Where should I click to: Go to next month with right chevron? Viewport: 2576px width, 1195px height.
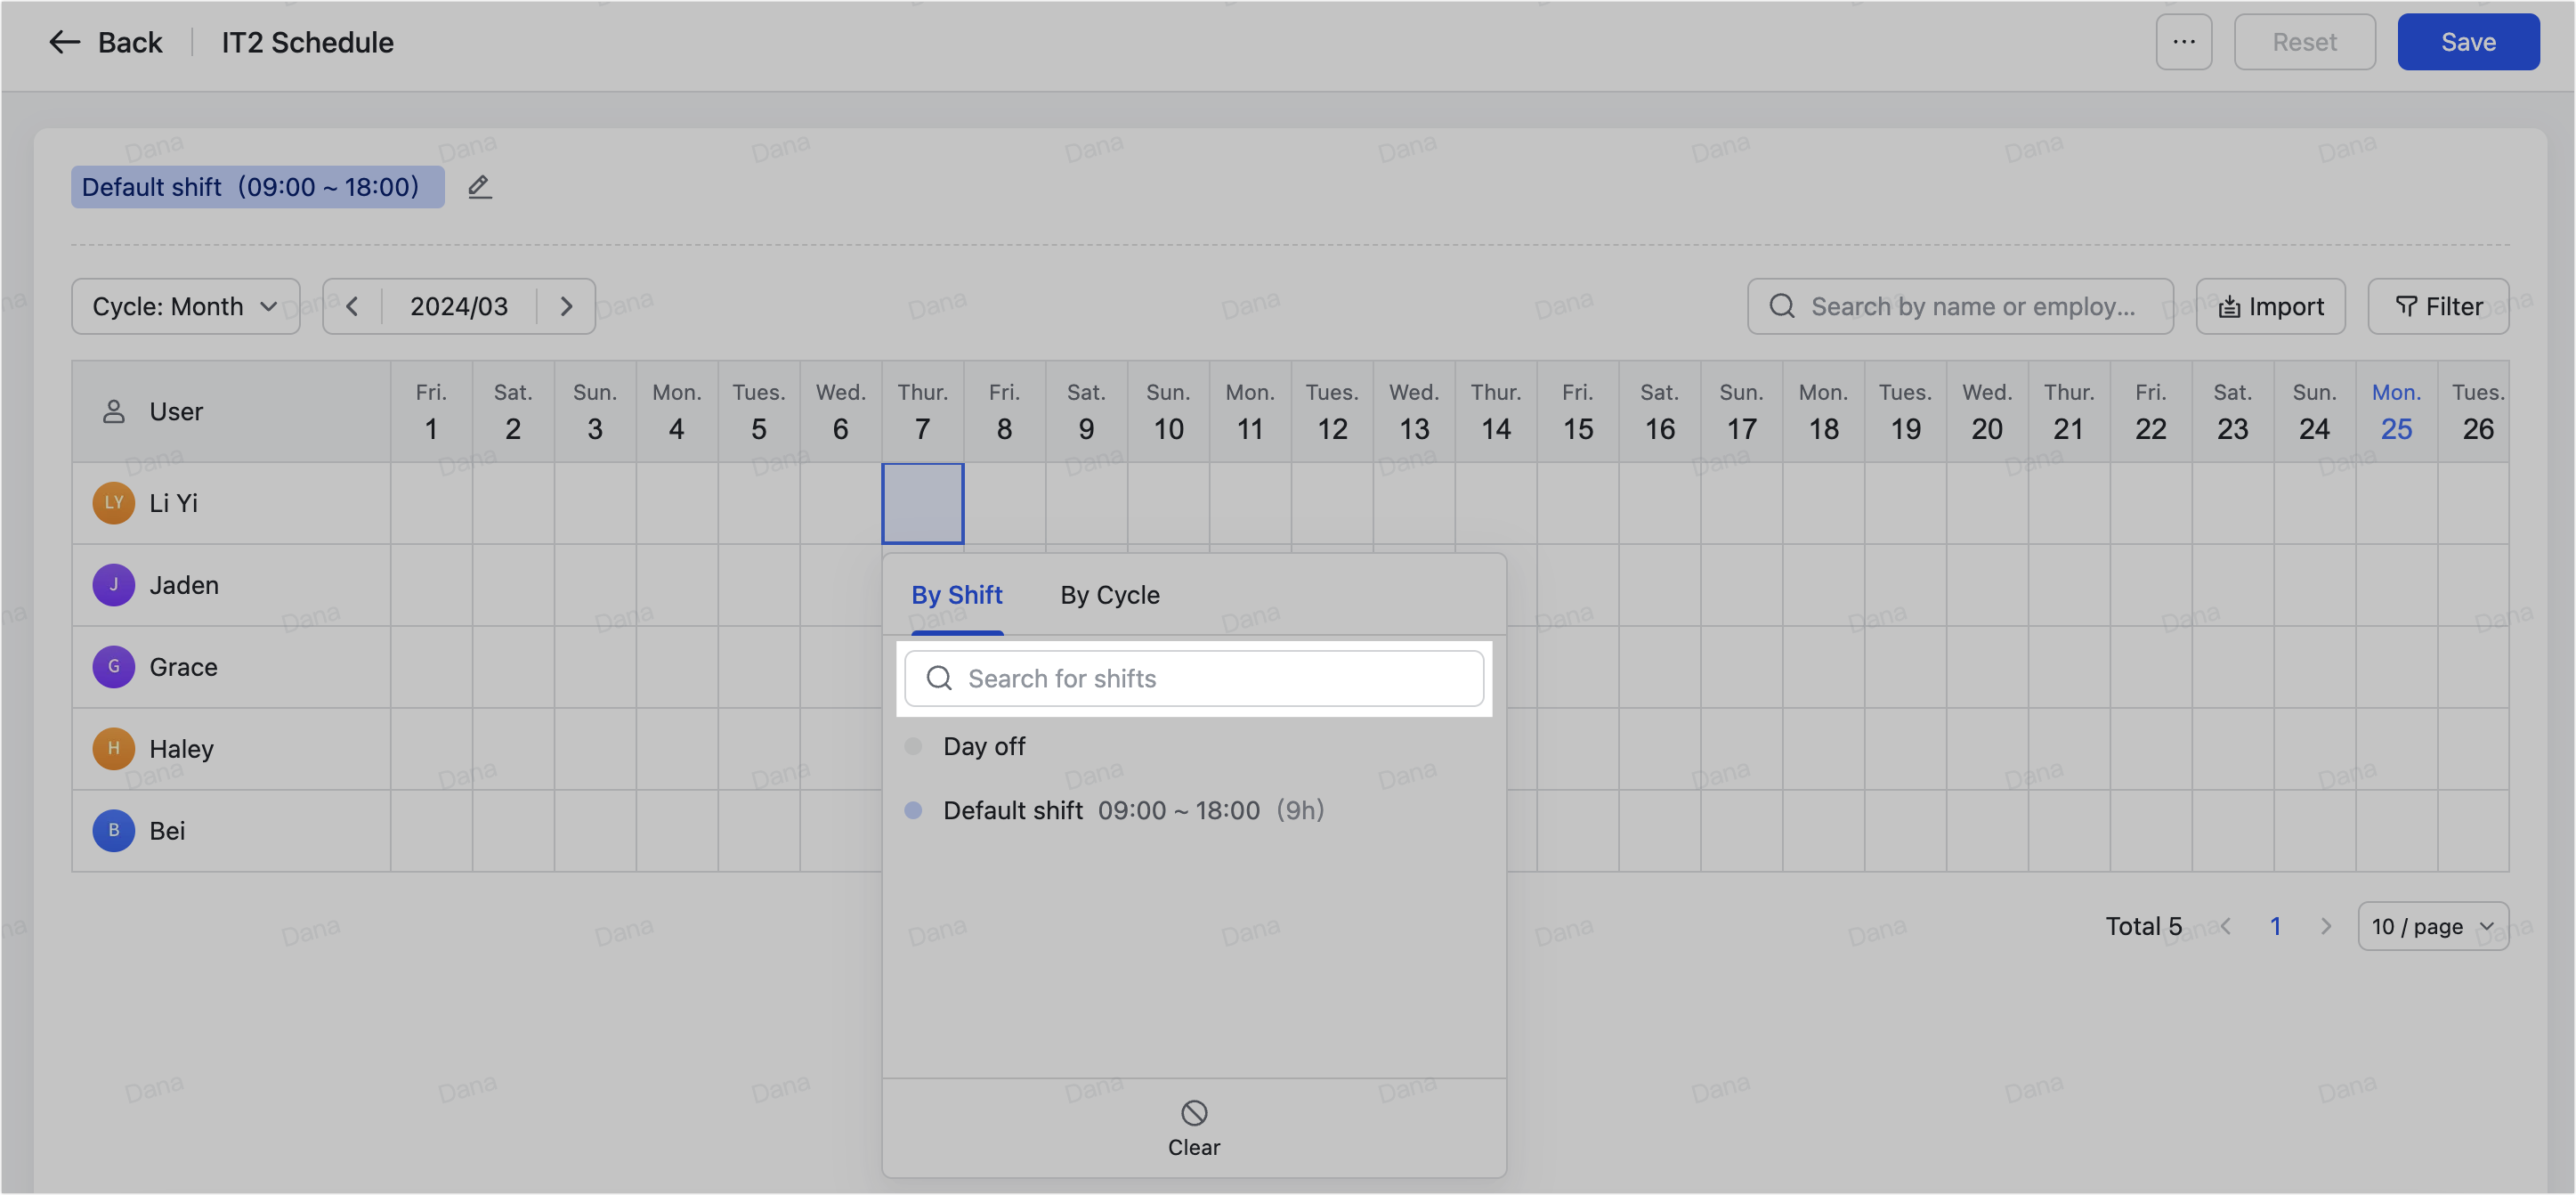[566, 306]
